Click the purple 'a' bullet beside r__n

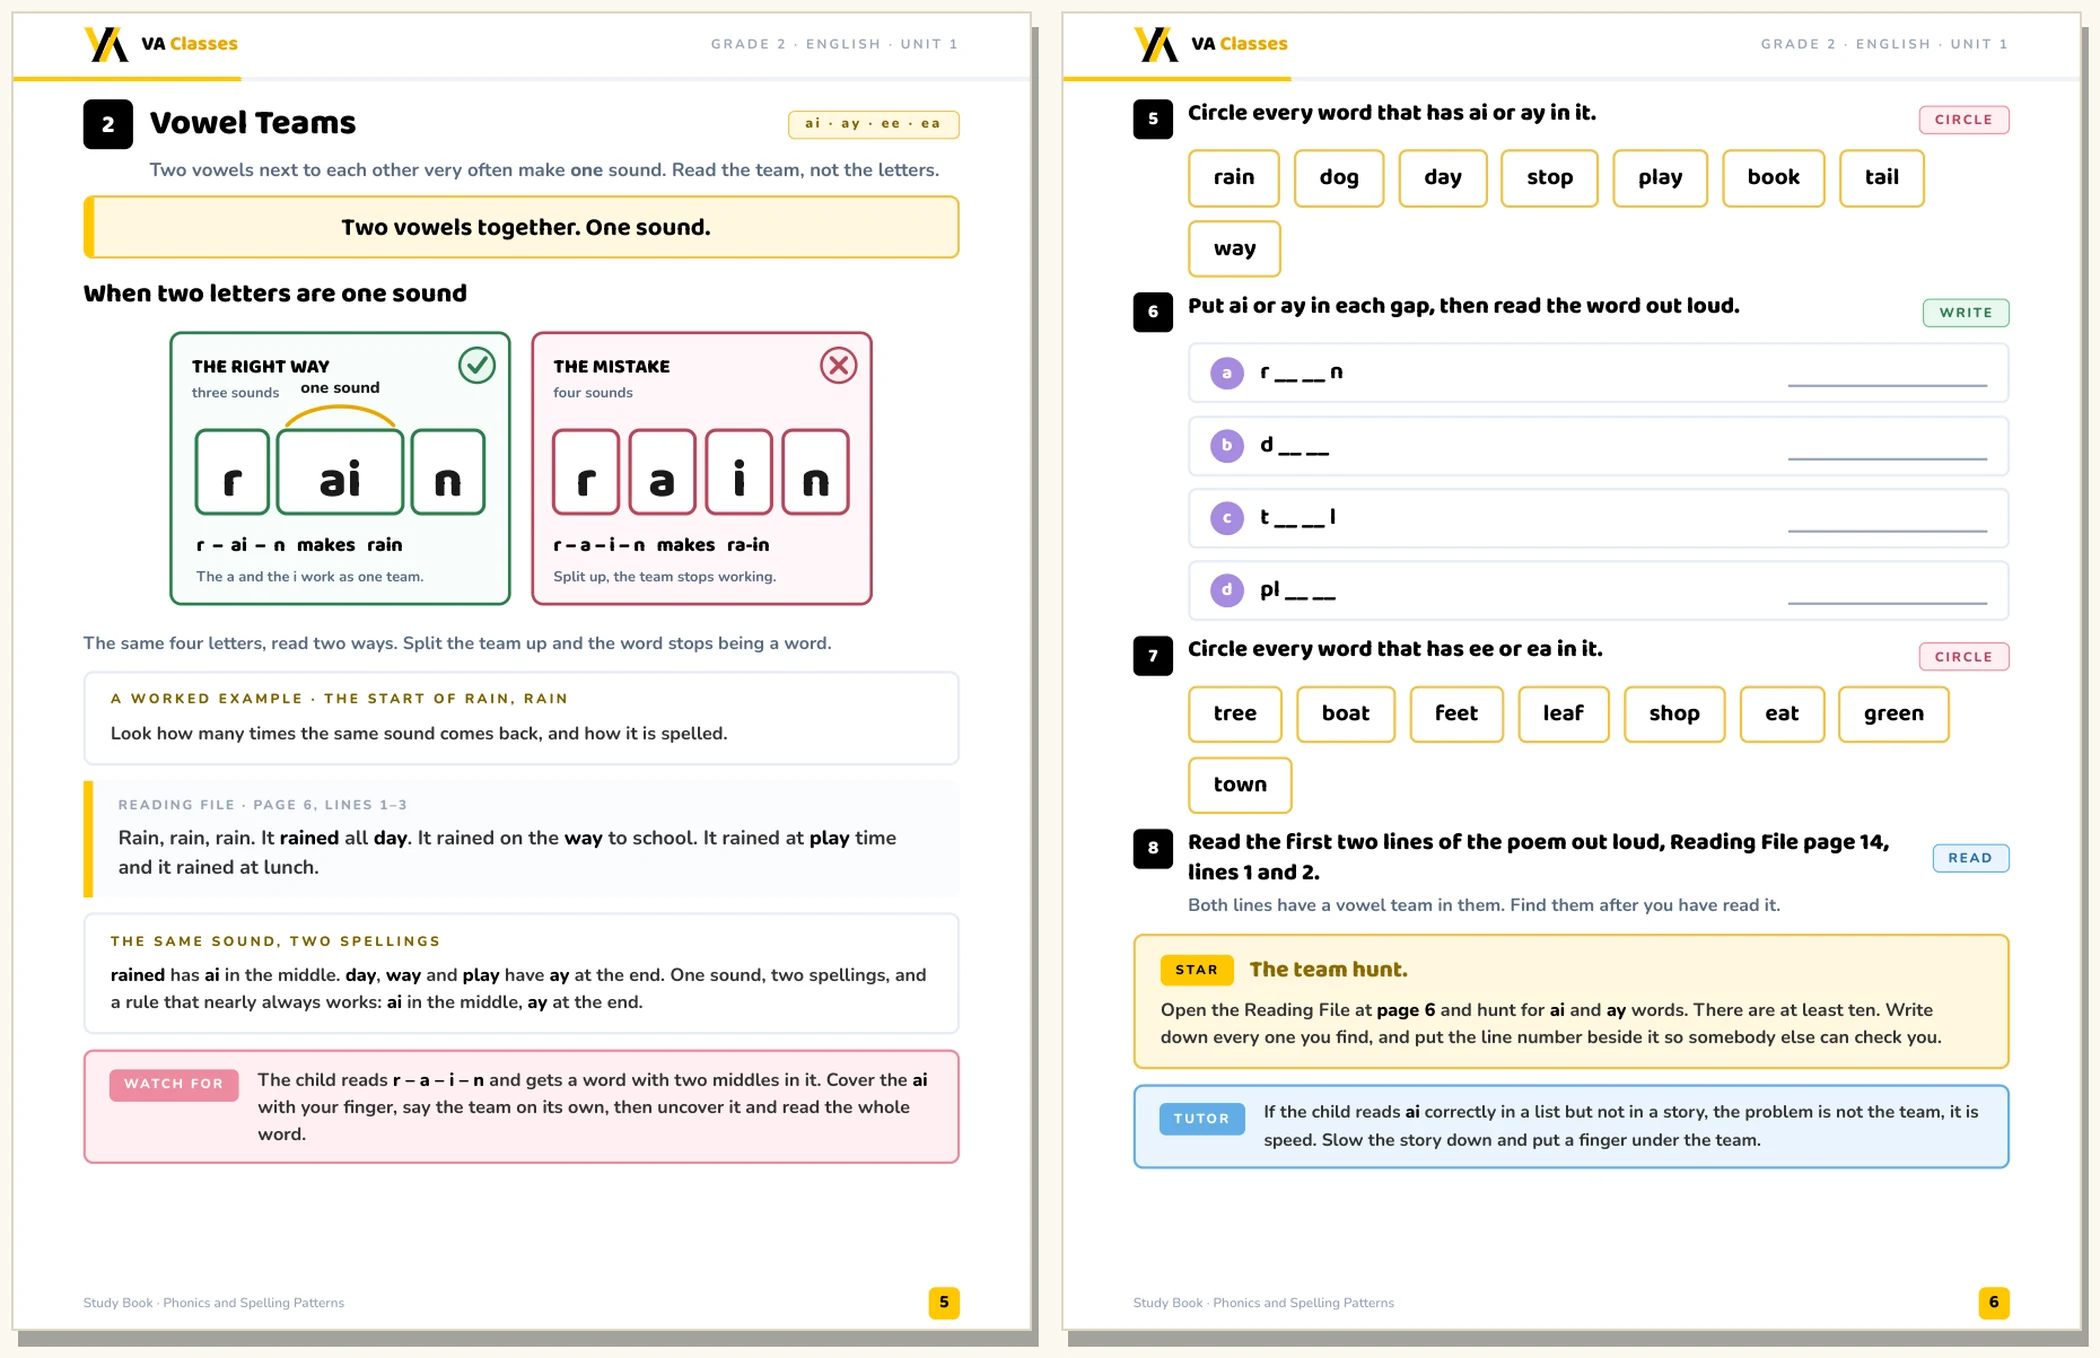(1227, 373)
